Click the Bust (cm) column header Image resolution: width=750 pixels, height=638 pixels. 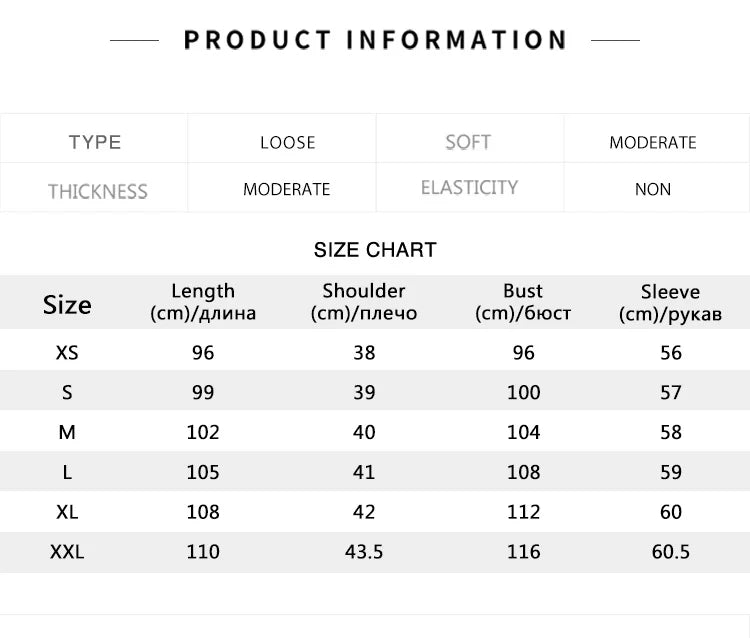(523, 302)
